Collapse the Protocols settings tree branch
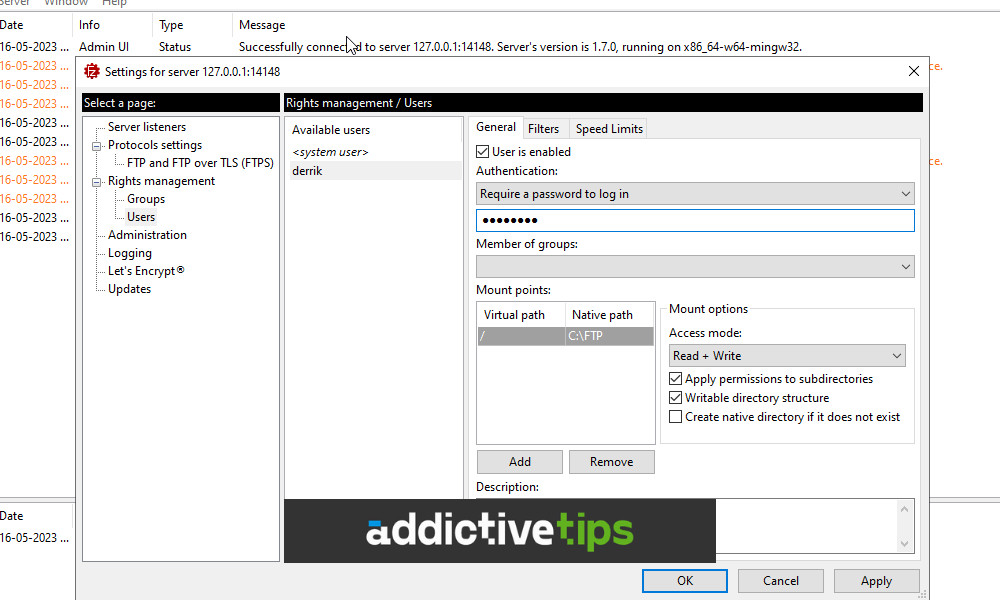 pyautogui.click(x=96, y=145)
